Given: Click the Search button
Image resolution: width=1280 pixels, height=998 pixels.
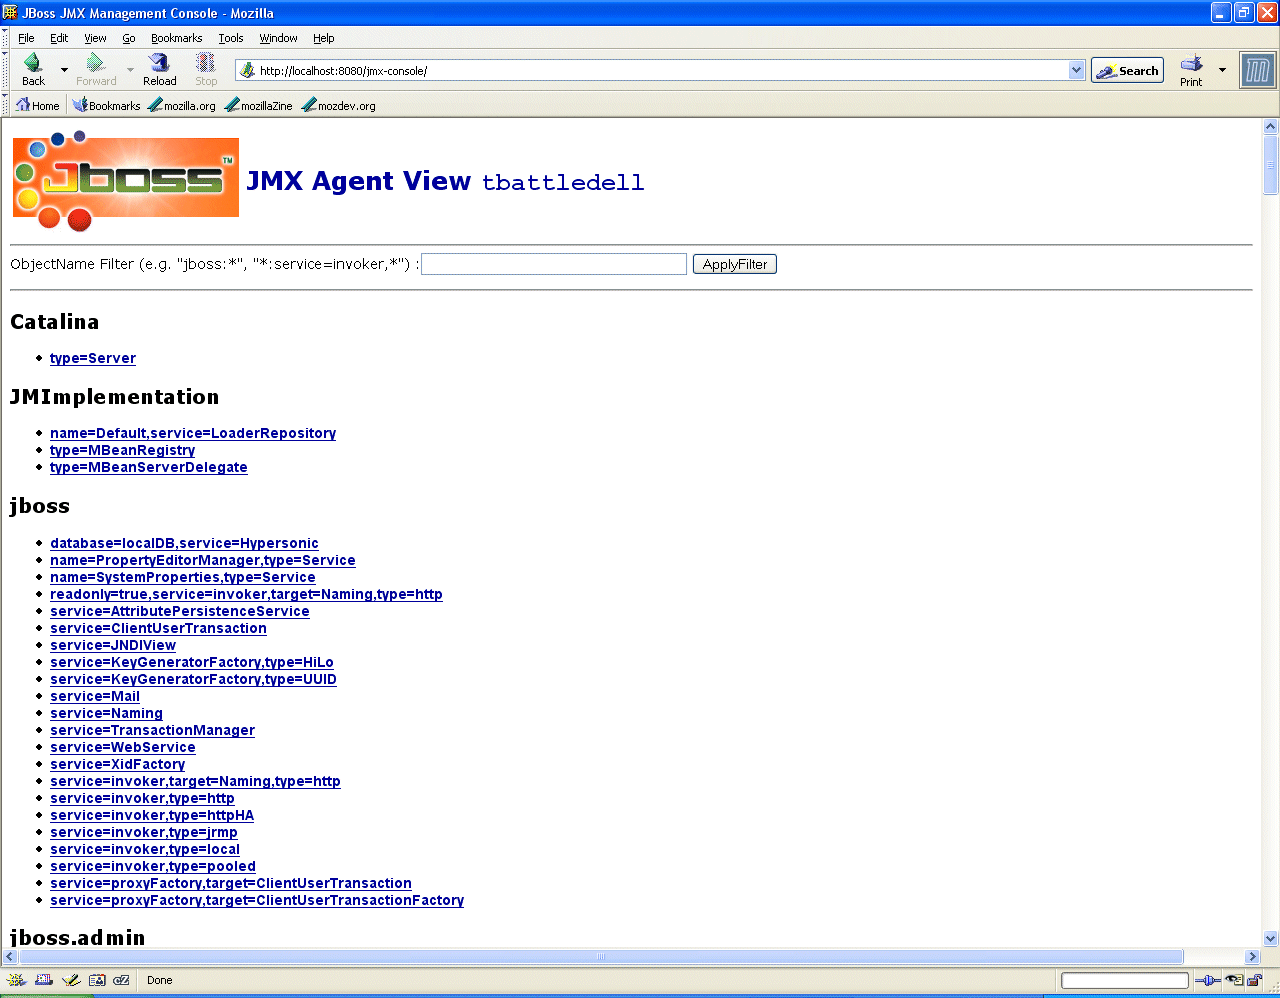Looking at the screenshot, I should pyautogui.click(x=1127, y=70).
